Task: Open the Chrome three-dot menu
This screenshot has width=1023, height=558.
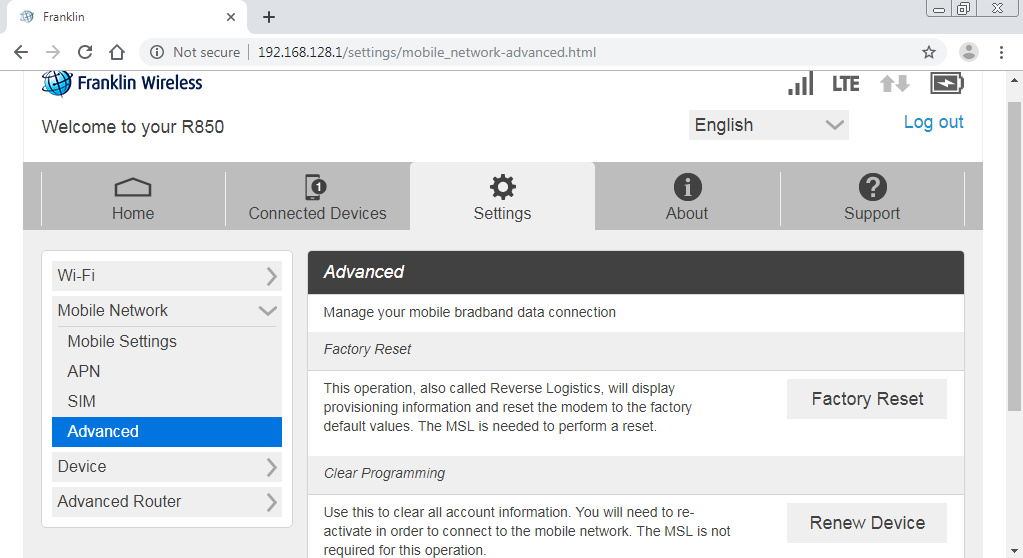Action: click(1001, 52)
